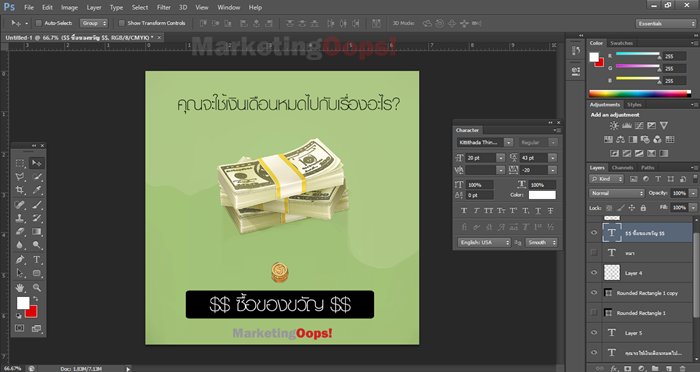Toggle Underline in Character panel
The image size is (700, 372).
[538, 211]
